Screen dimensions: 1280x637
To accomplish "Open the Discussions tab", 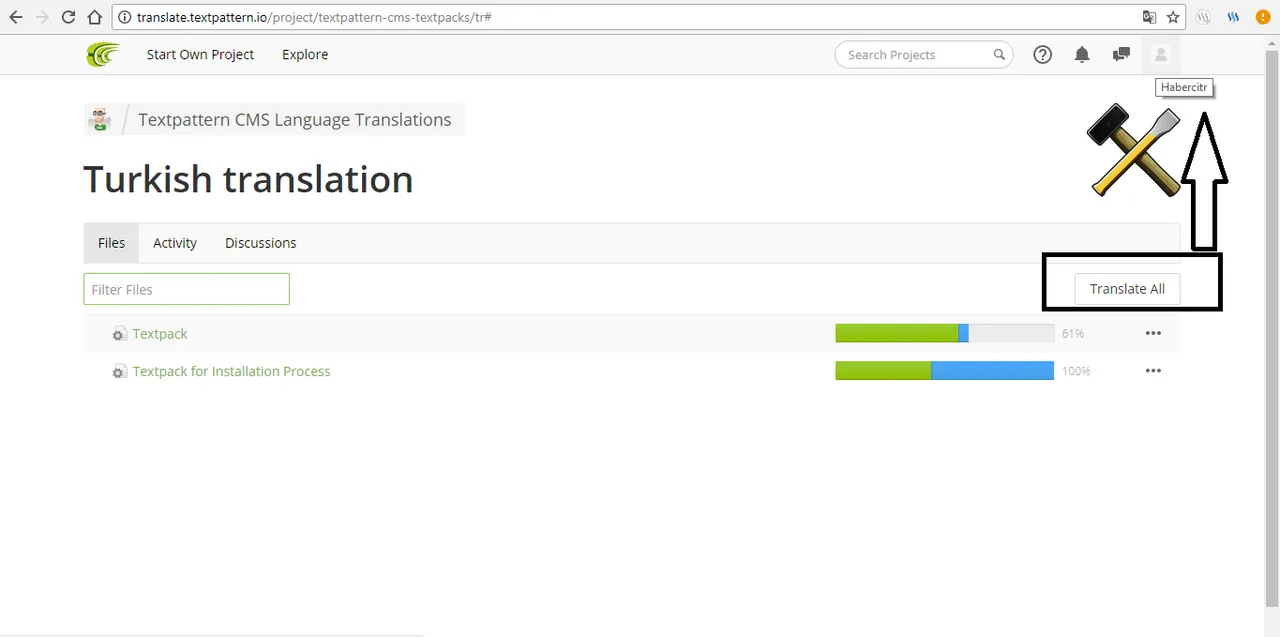I will (260, 243).
